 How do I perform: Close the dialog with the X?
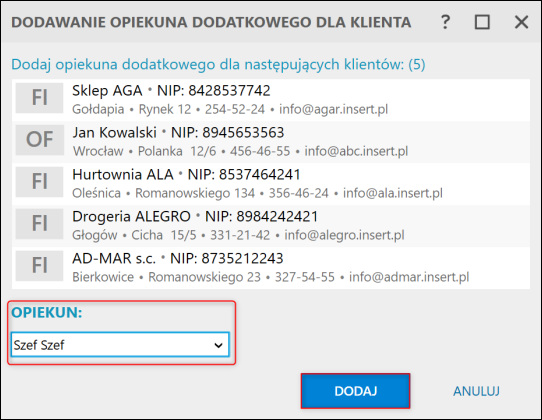pyautogui.click(x=521, y=22)
